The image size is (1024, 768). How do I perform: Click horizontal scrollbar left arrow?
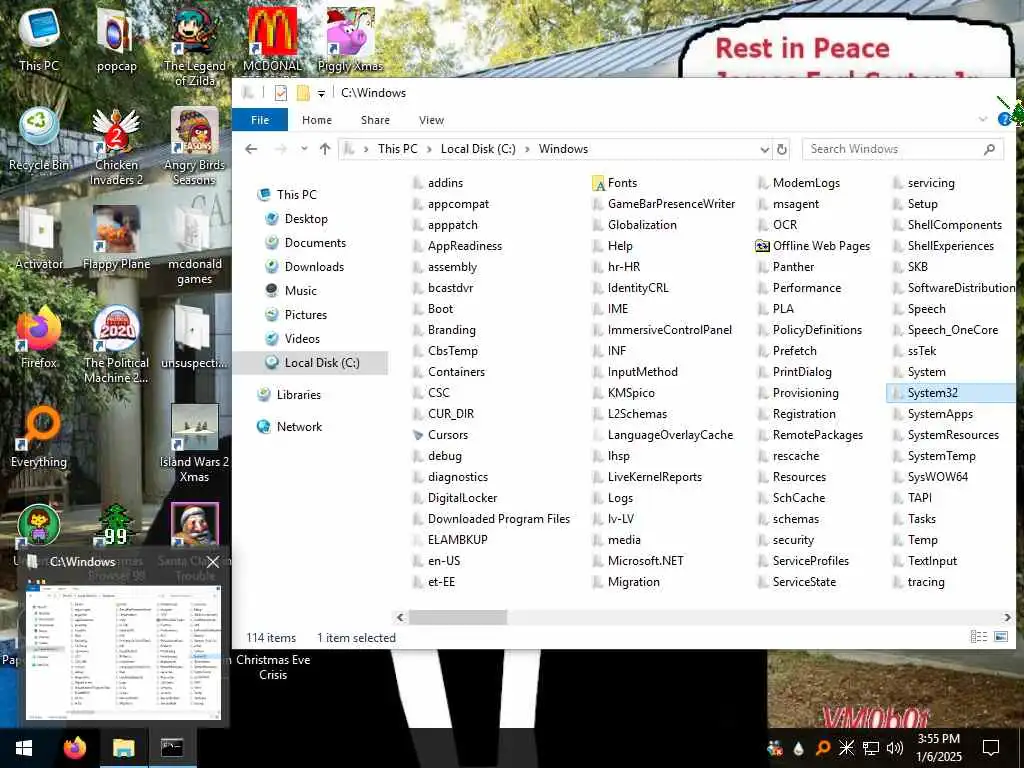[x=400, y=617]
